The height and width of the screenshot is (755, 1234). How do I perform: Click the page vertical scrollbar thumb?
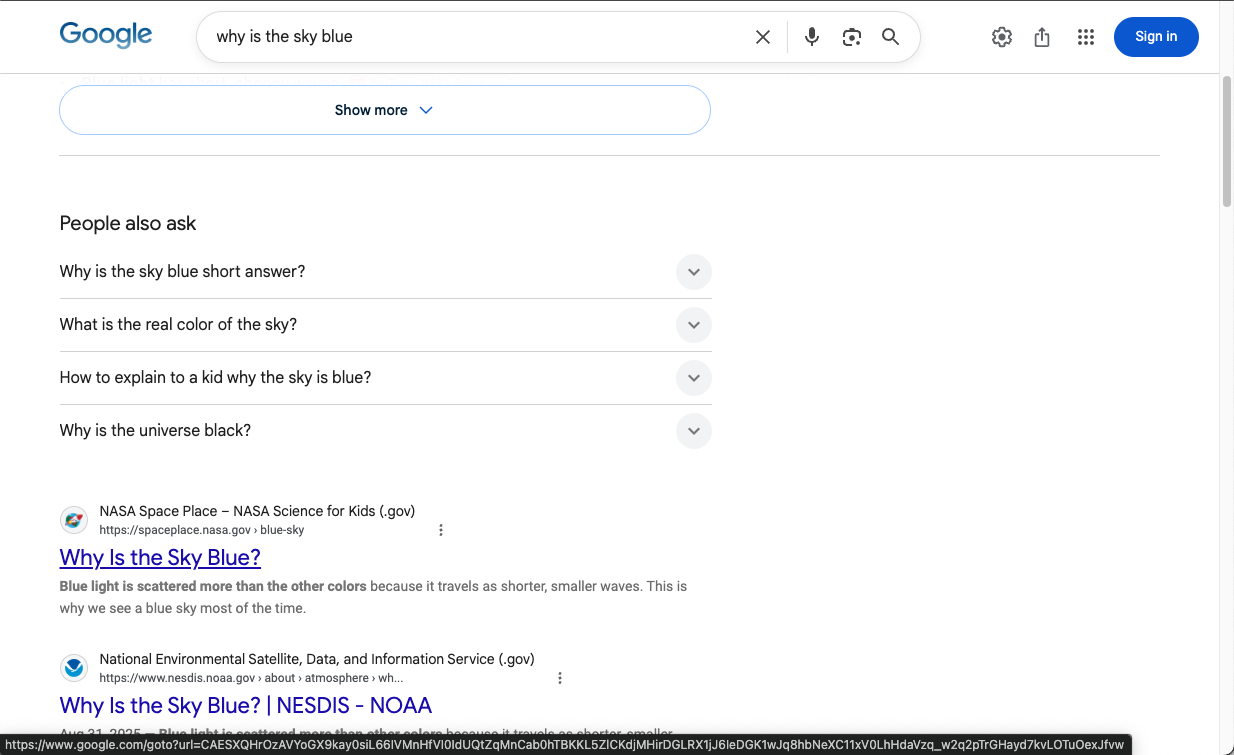pos(1227,141)
